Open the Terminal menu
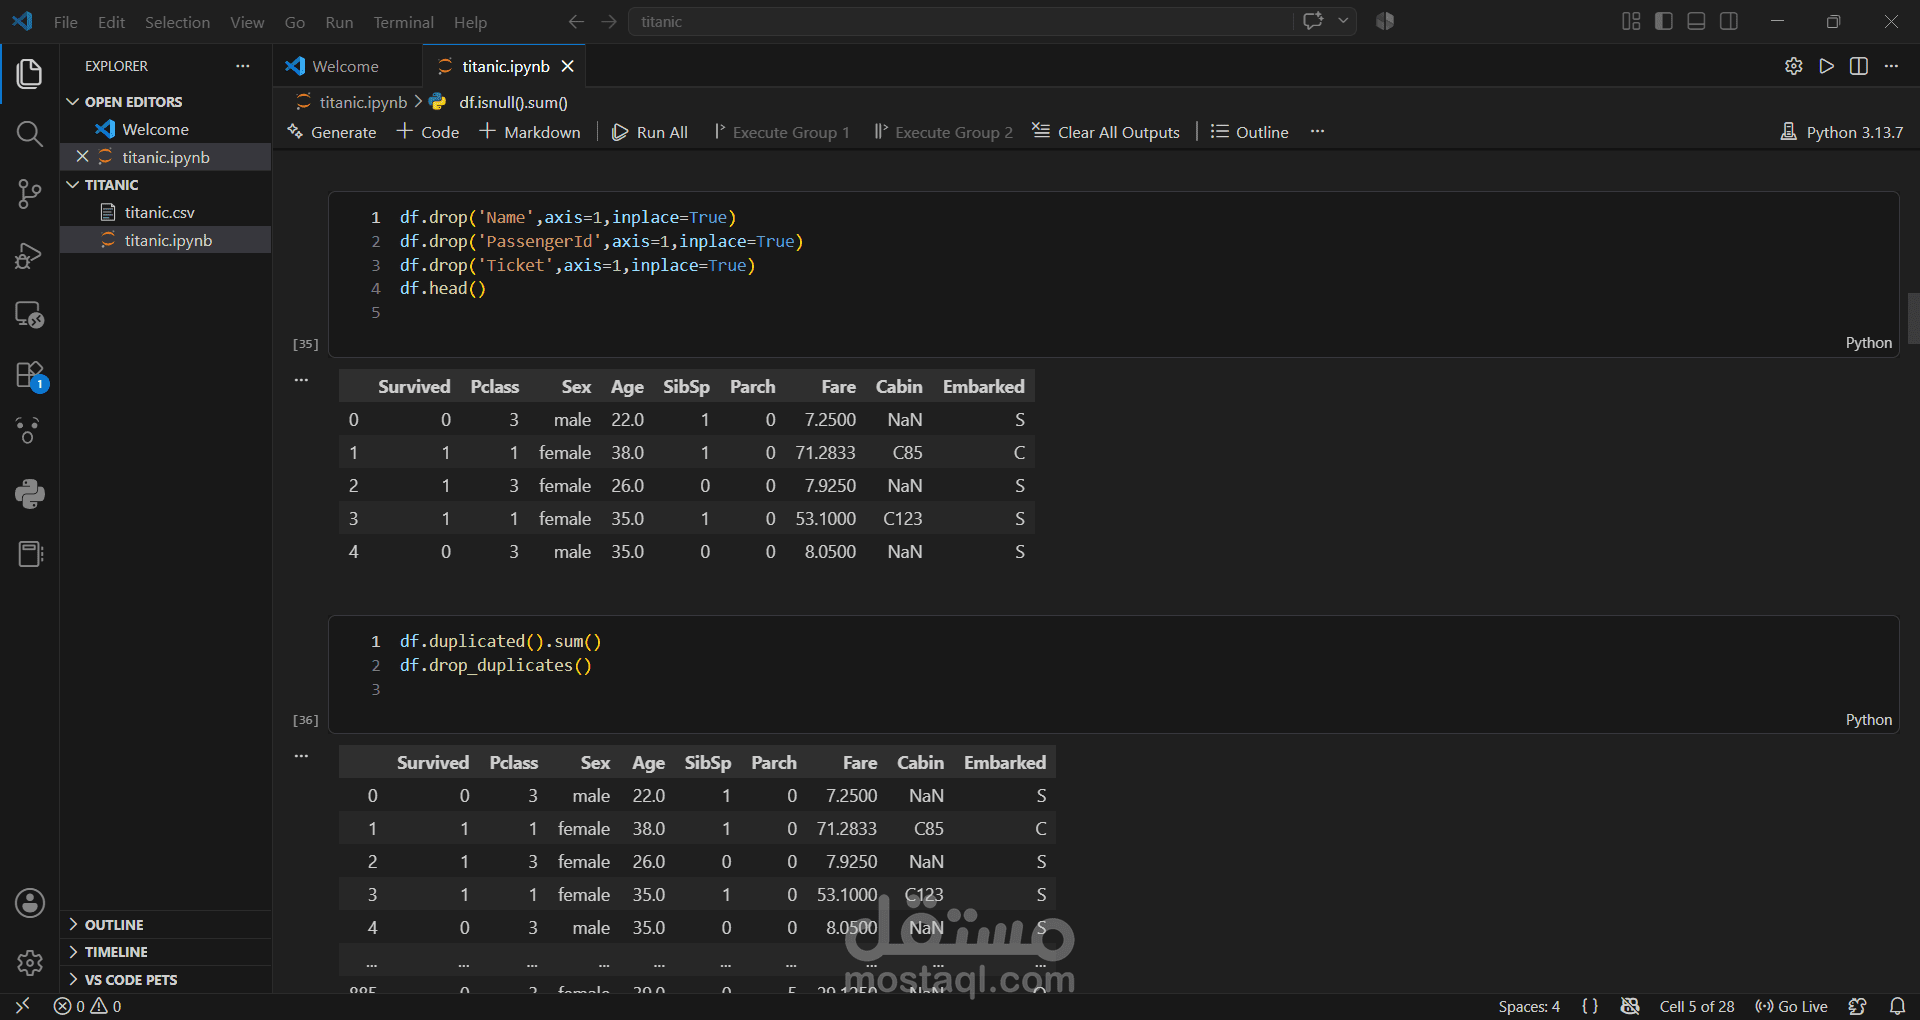This screenshot has height=1020, width=1920. (x=403, y=22)
